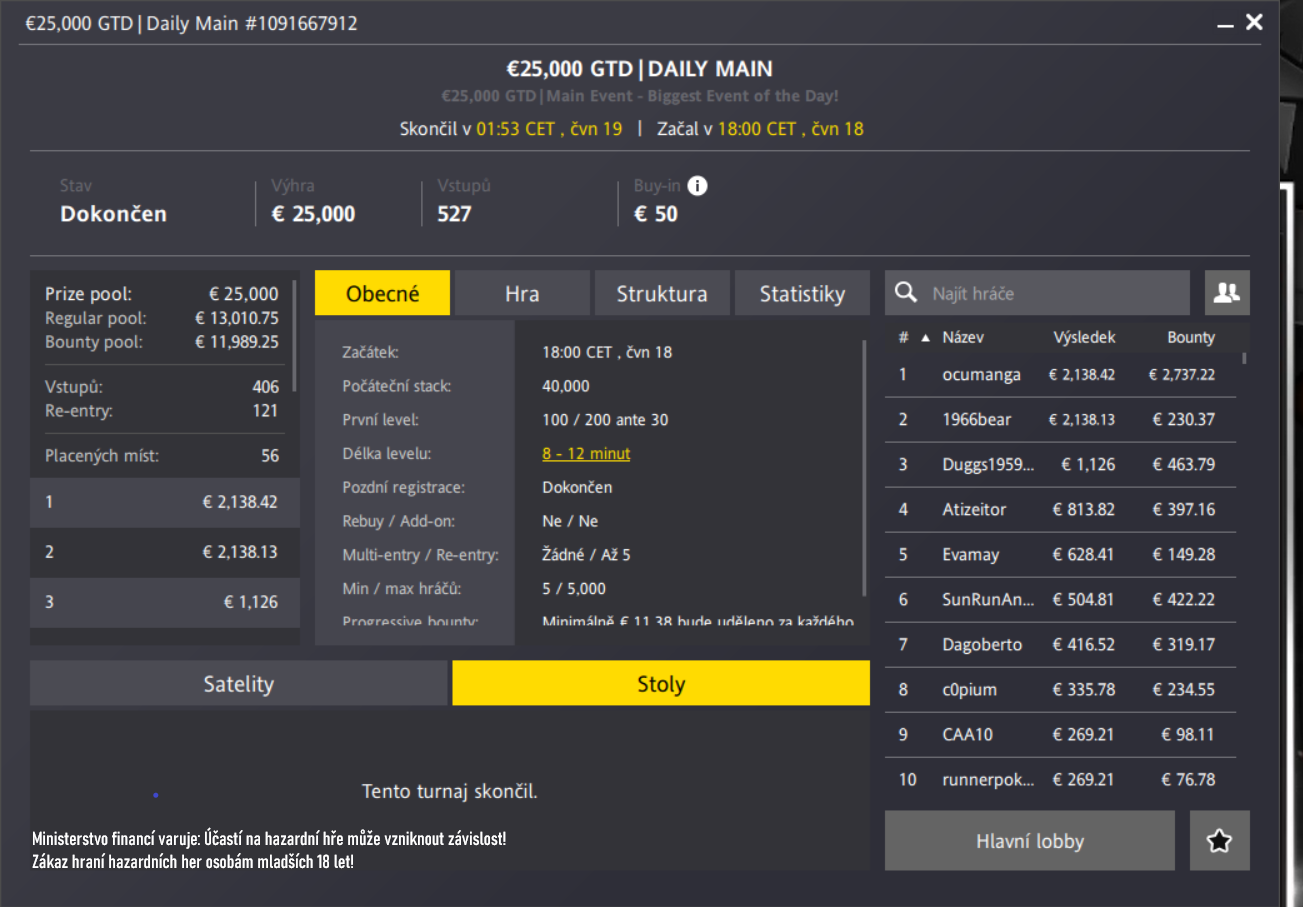The image size is (1303, 907).
Task: Switch to the Hra tab
Action: [522, 294]
